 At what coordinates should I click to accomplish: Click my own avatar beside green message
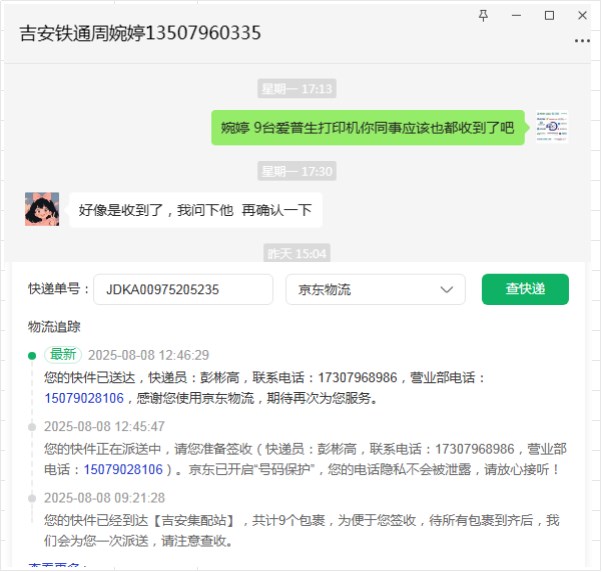(552, 127)
